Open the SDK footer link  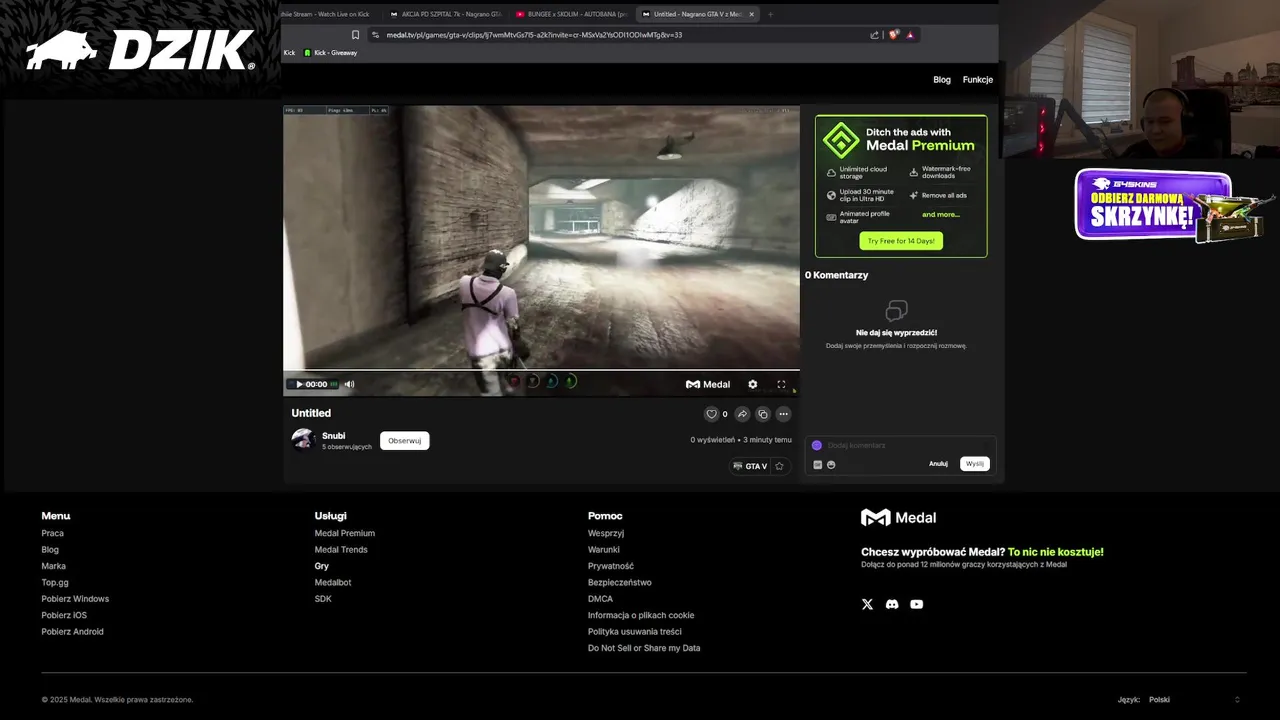(x=323, y=599)
